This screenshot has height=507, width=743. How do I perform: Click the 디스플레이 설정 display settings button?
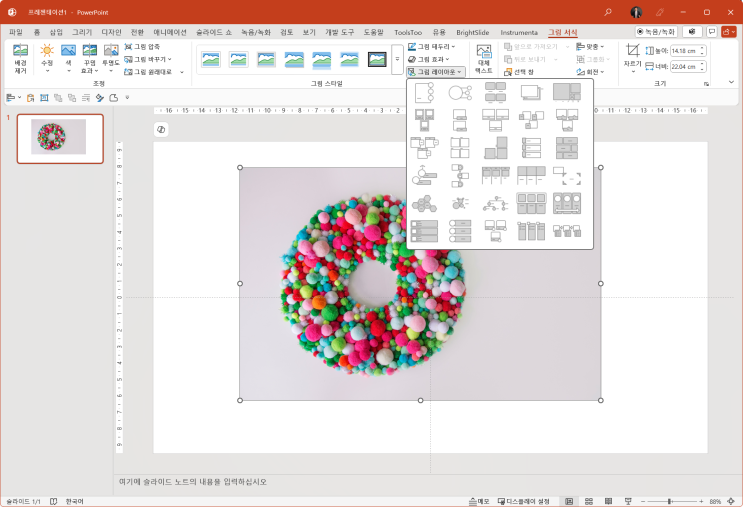click(x=524, y=501)
